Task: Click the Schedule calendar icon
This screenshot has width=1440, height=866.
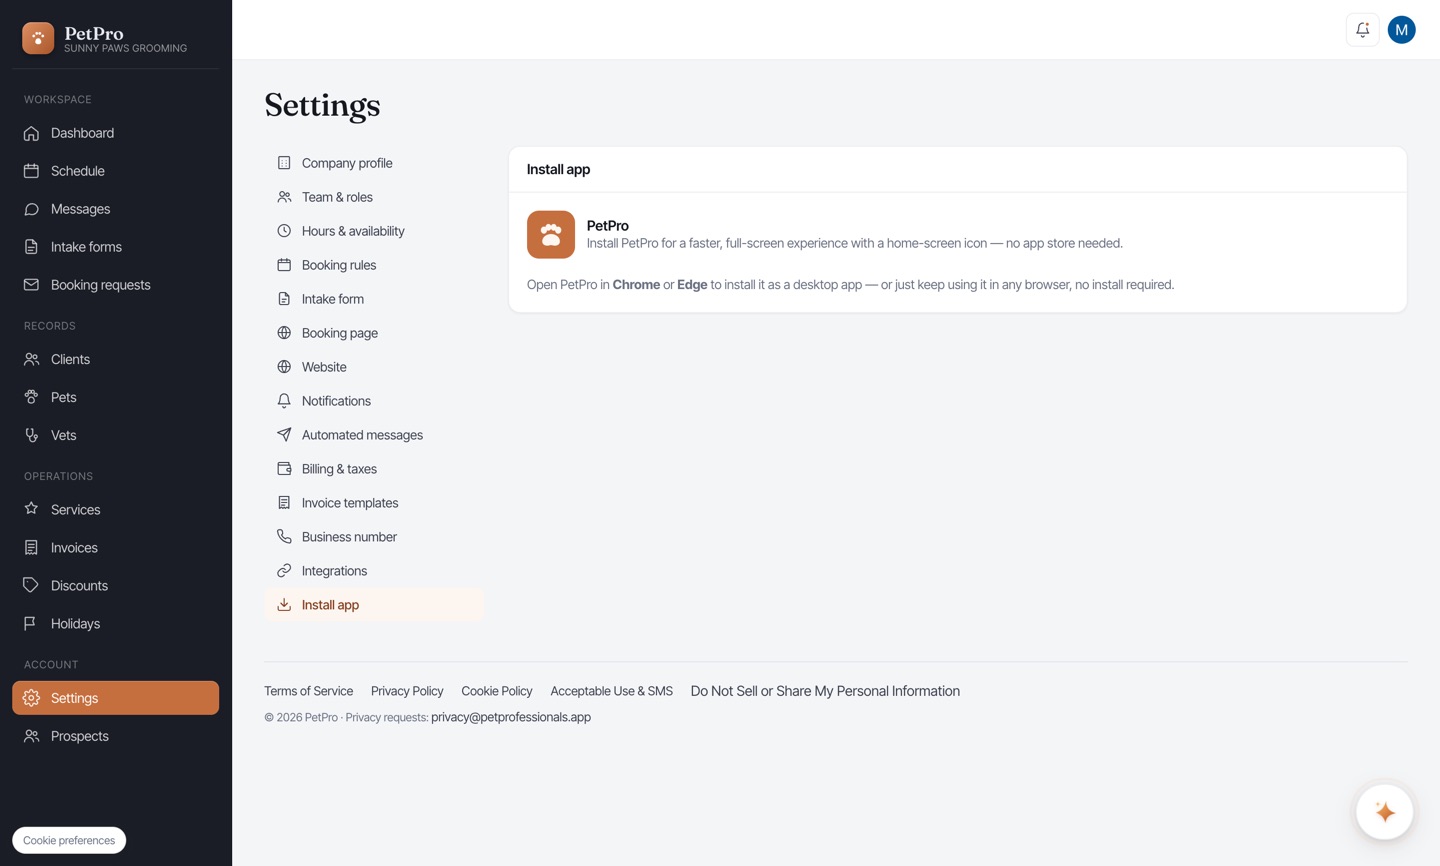Action: pos(31,171)
